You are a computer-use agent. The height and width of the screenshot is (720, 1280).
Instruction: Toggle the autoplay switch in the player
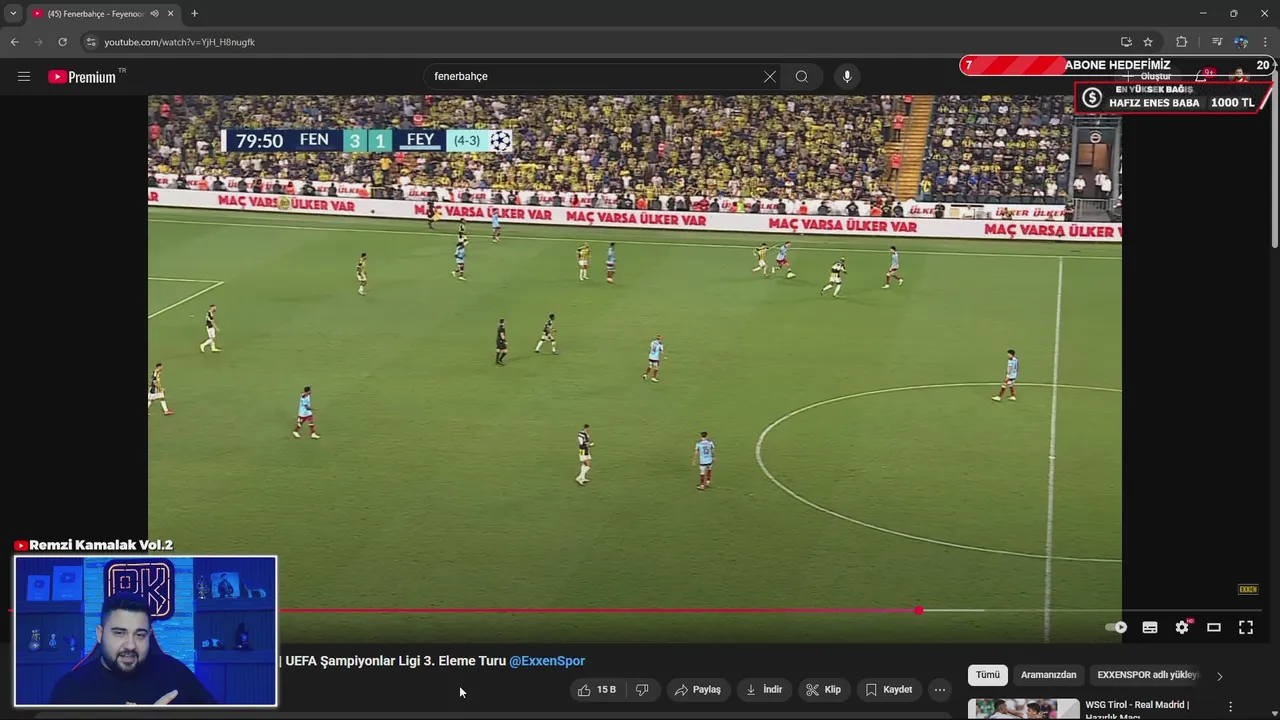[x=1116, y=627]
